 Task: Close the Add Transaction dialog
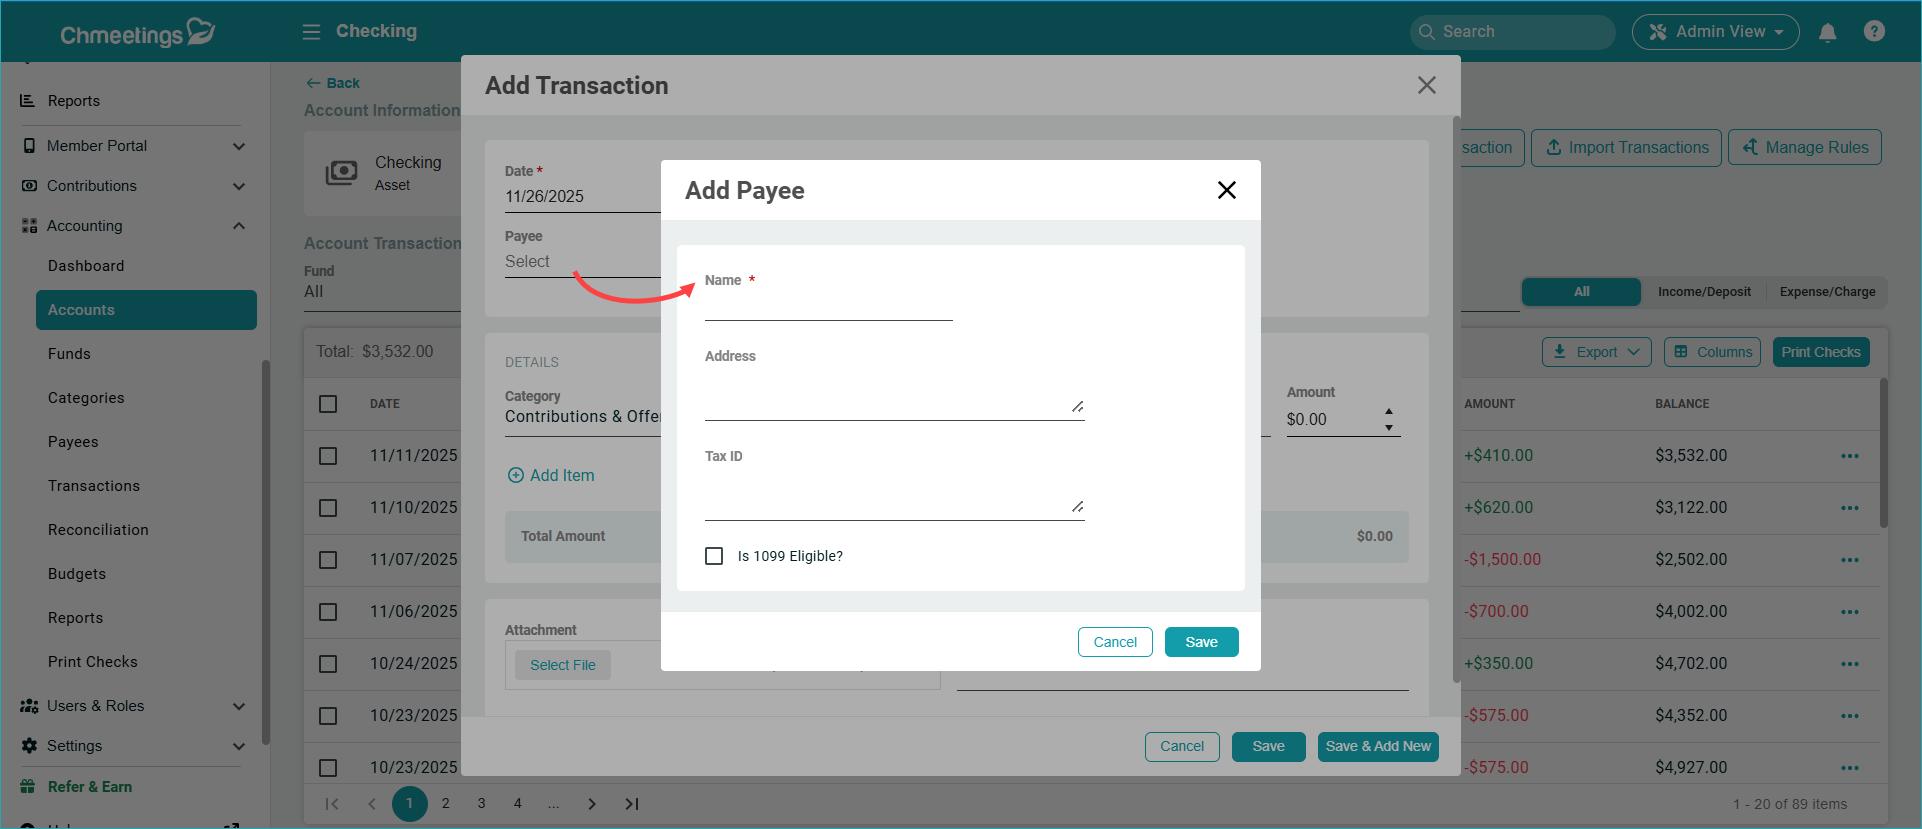point(1426,86)
